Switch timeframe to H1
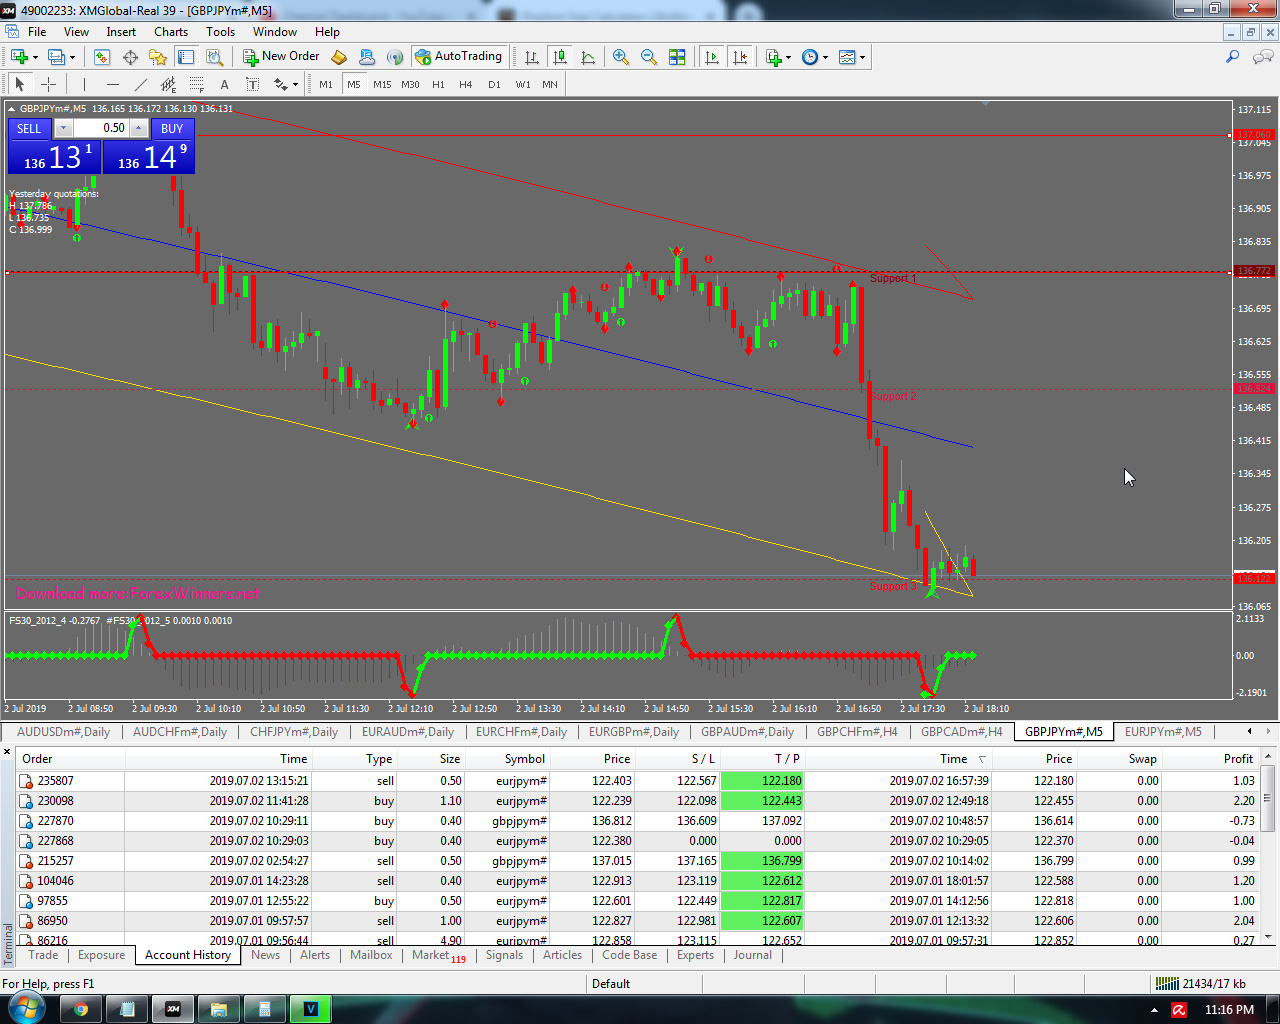 438,84
